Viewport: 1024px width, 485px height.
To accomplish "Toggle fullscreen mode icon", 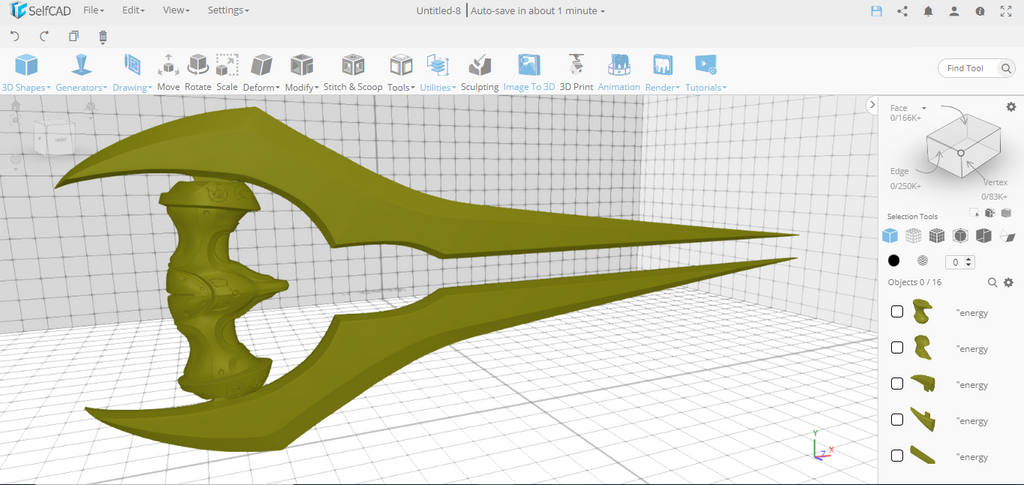I will click(x=1006, y=11).
